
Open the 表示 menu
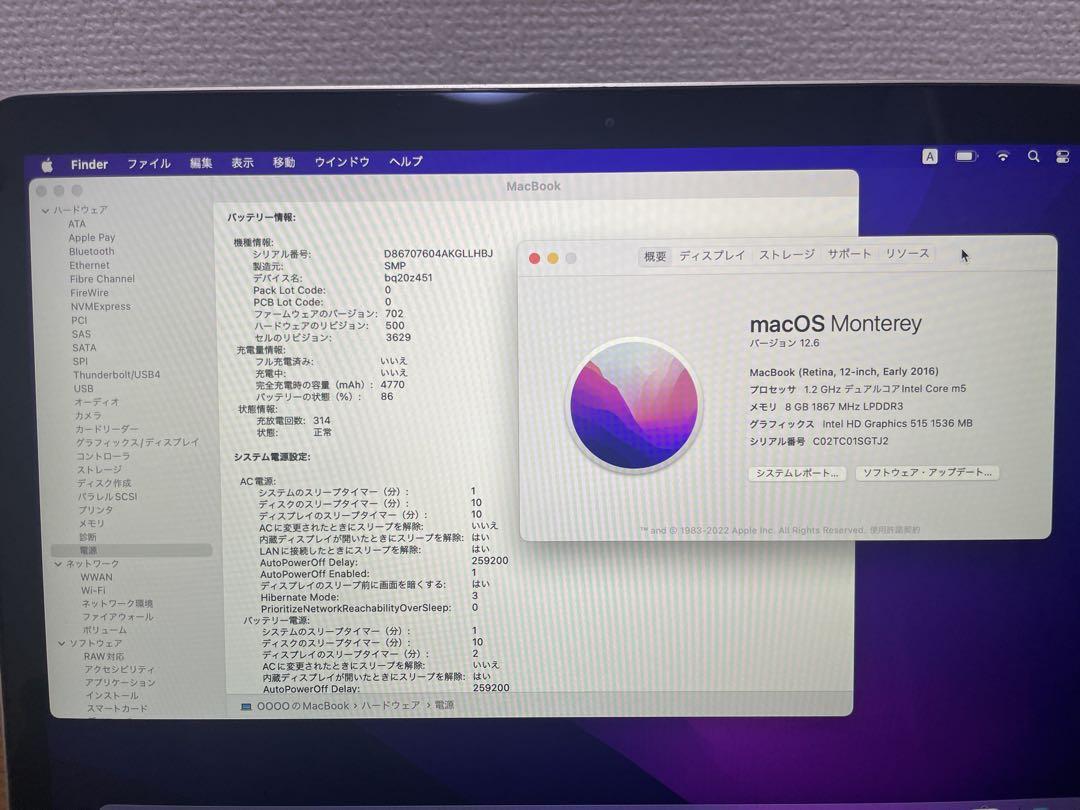click(242, 163)
